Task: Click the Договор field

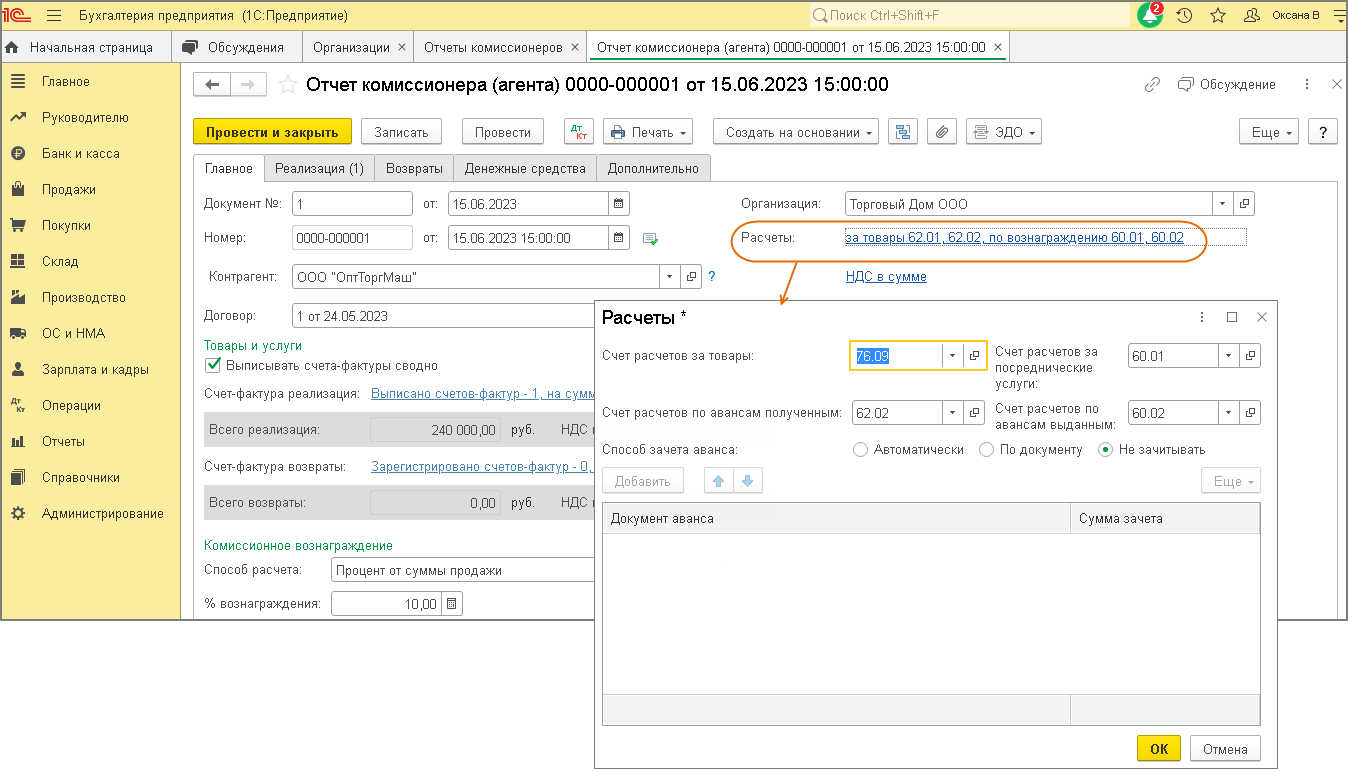Action: 443,316
